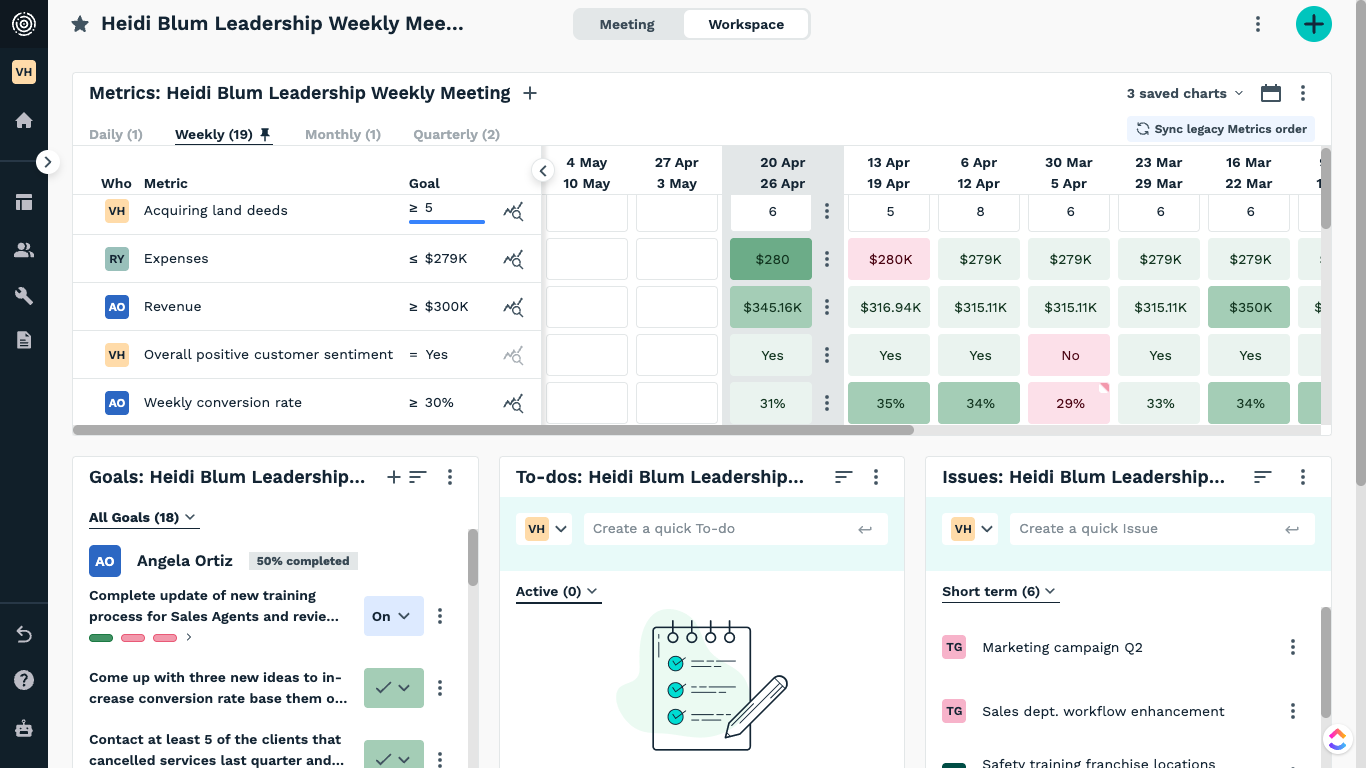
Task: View chart for Expenses metric
Action: pos(513,259)
